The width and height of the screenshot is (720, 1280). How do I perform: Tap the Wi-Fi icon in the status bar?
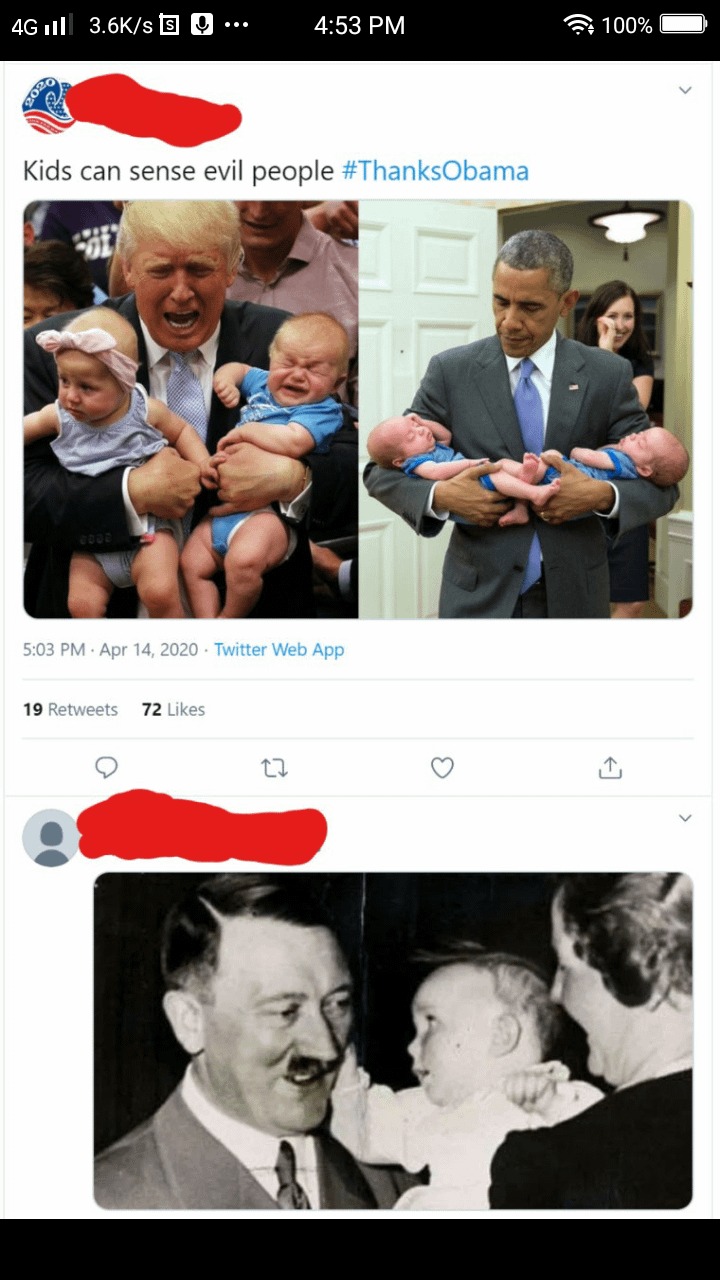coord(578,25)
